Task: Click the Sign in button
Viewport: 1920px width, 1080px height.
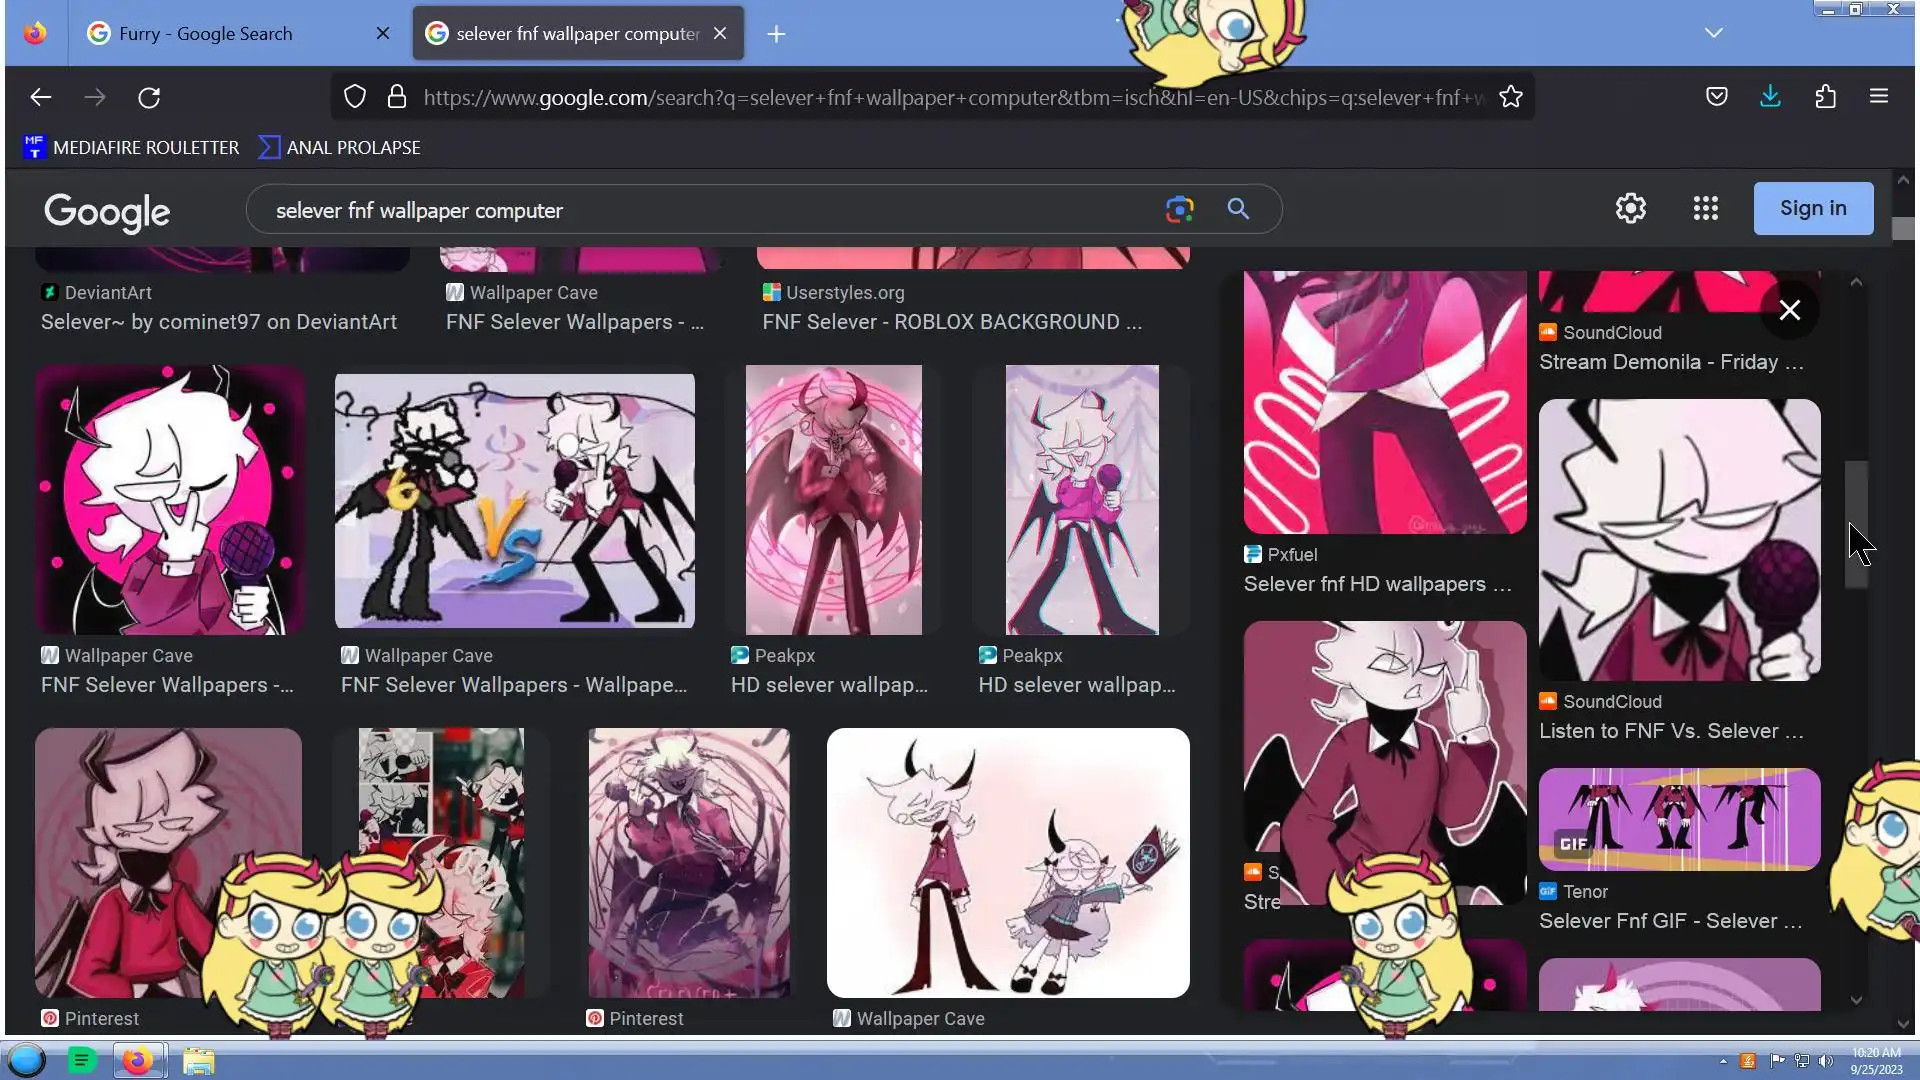Action: [x=1812, y=208]
